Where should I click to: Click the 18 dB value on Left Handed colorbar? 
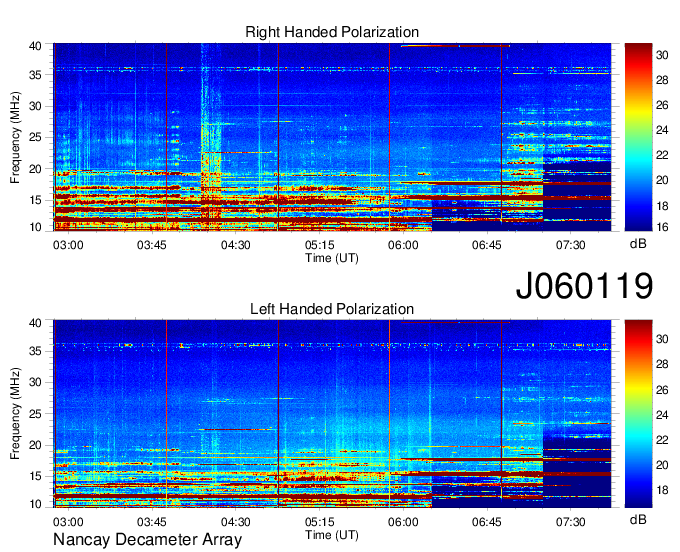pos(662,490)
